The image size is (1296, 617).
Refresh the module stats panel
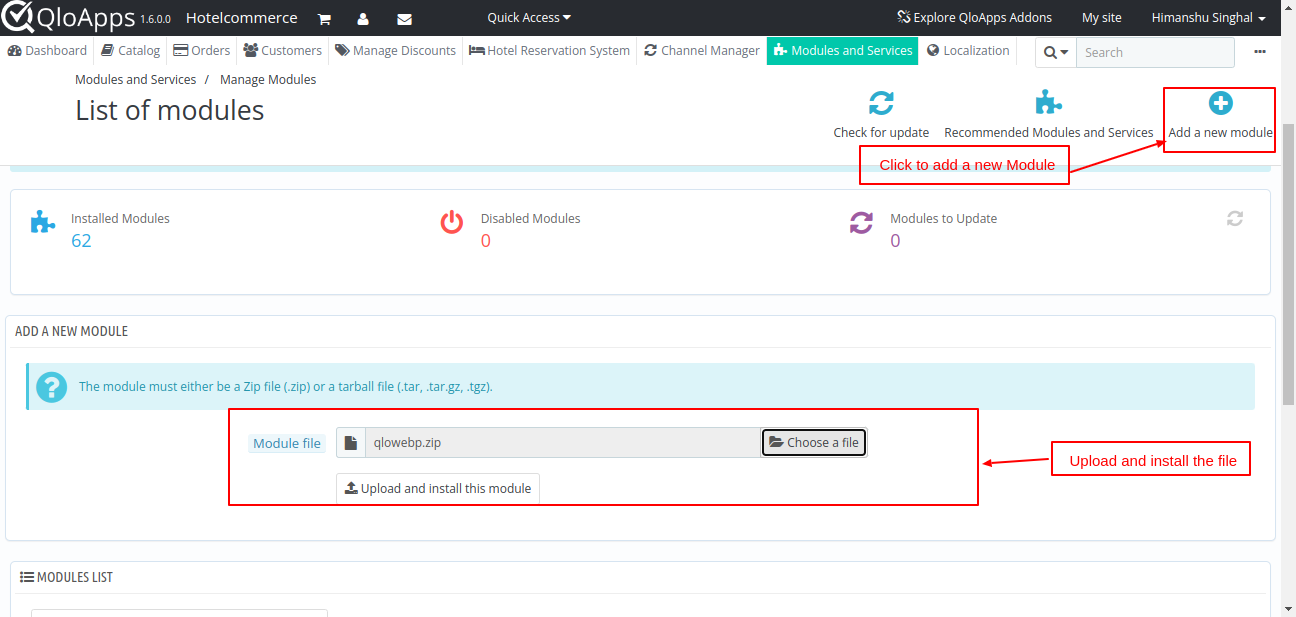click(1235, 218)
